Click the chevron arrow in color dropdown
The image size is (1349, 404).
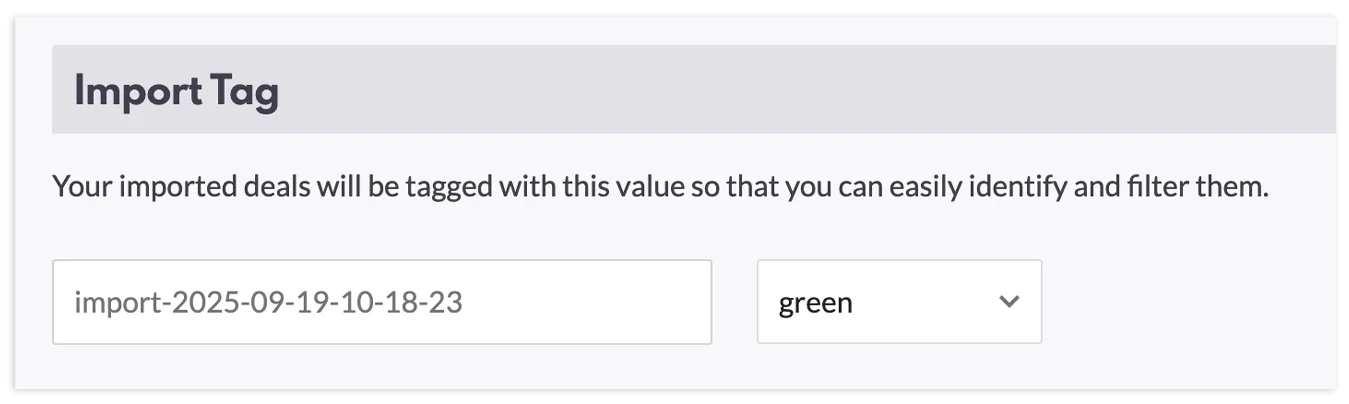1009,302
